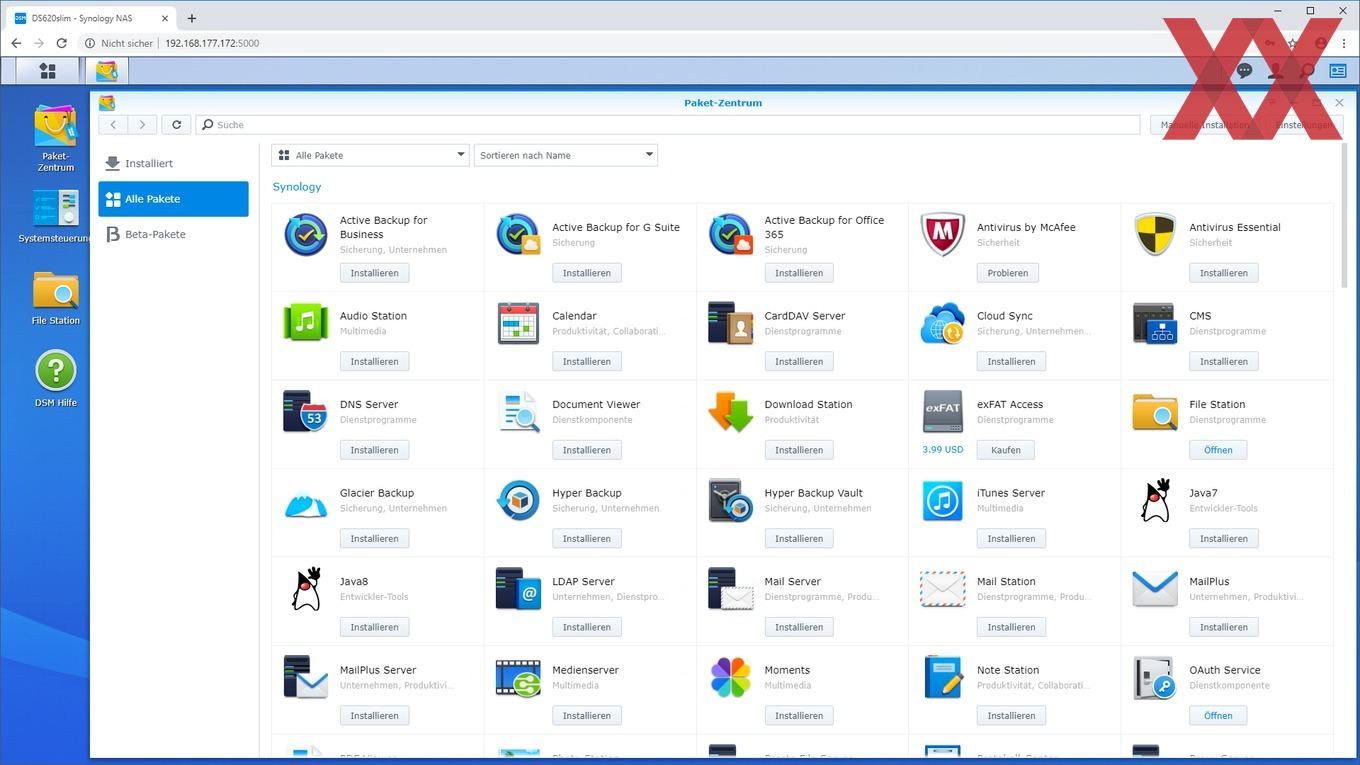Click MailPlus envelope icon
Screen dimensions: 1360x765
click(x=1155, y=589)
